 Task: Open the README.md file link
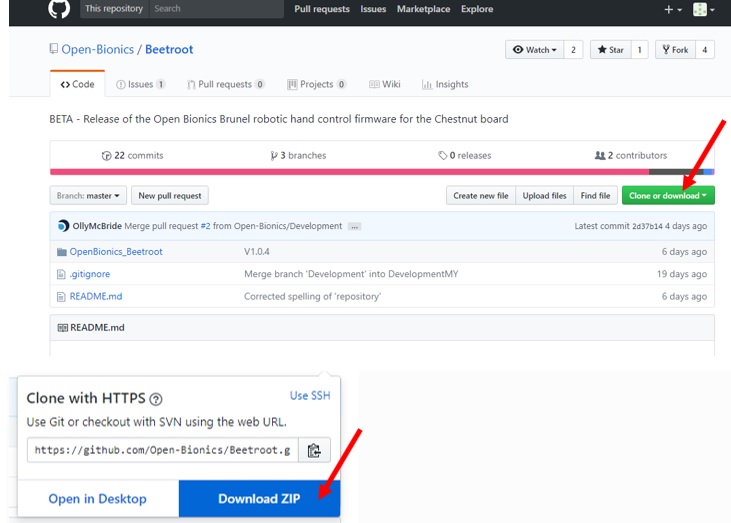point(96,296)
